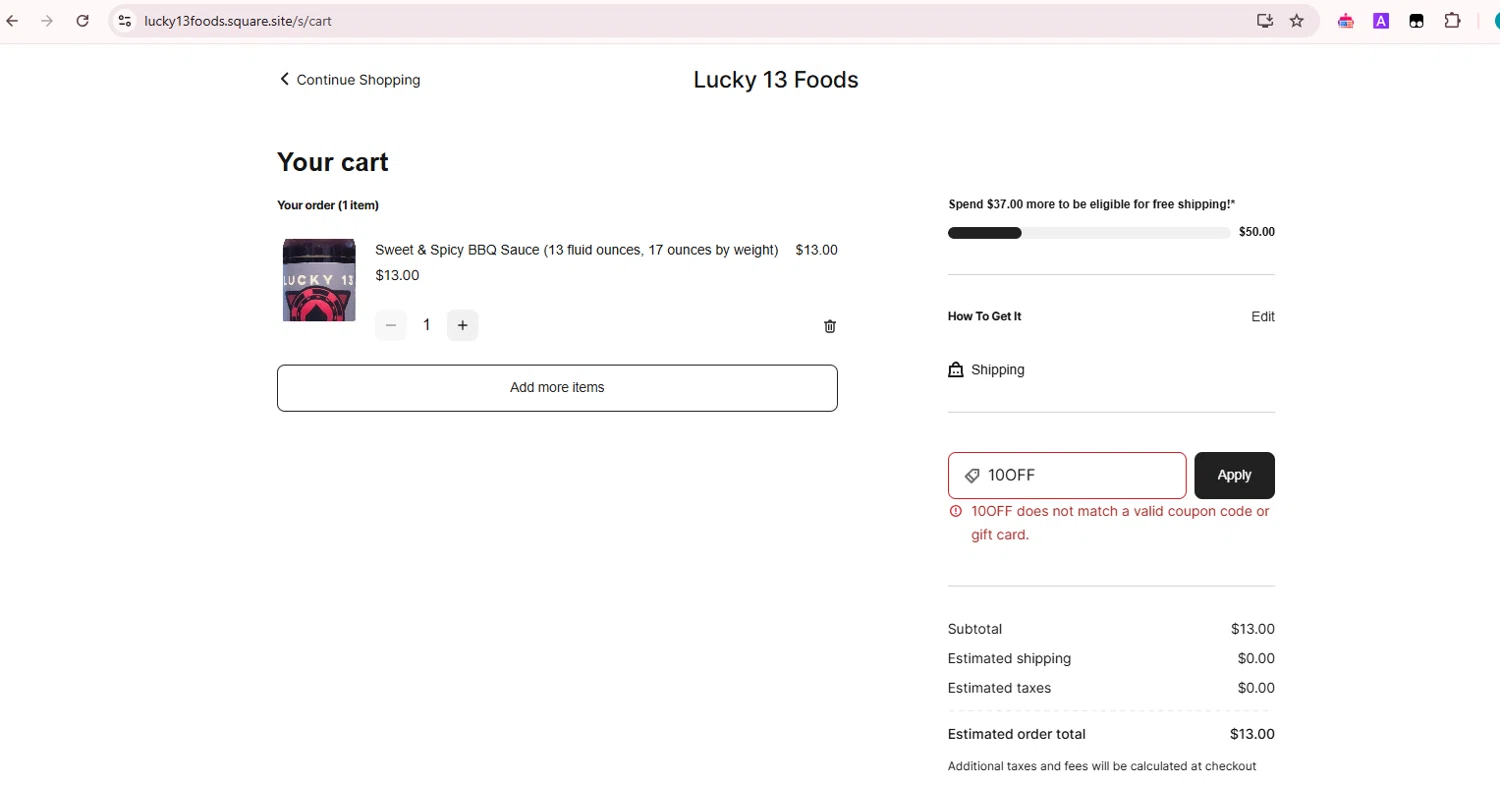The image size is (1500, 791).
Task: Bookmark this page with the star icon
Action: 1297,20
